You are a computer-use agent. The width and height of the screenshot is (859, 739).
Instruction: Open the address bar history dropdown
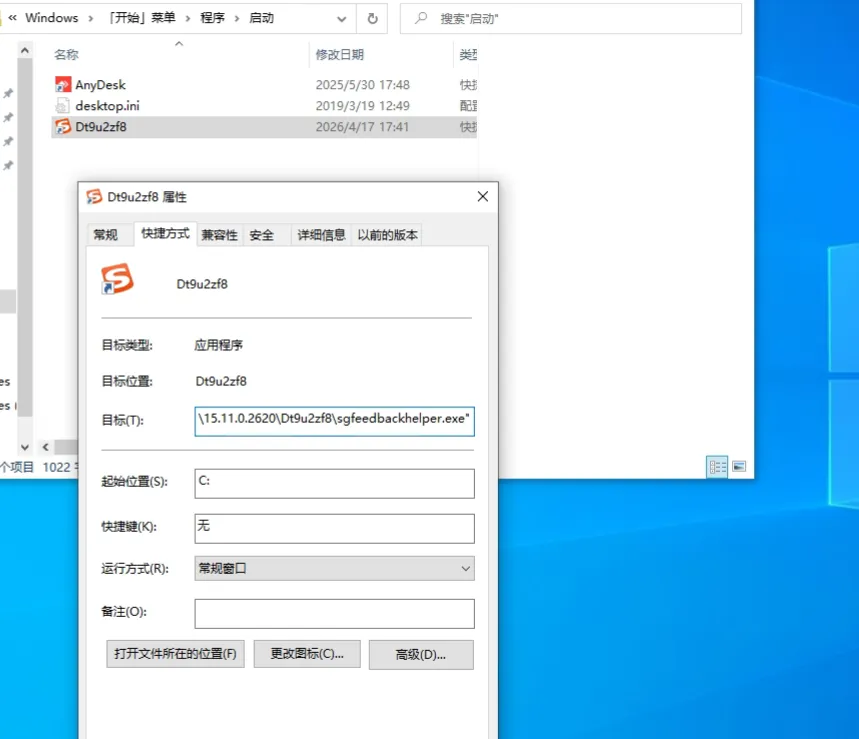click(341, 19)
